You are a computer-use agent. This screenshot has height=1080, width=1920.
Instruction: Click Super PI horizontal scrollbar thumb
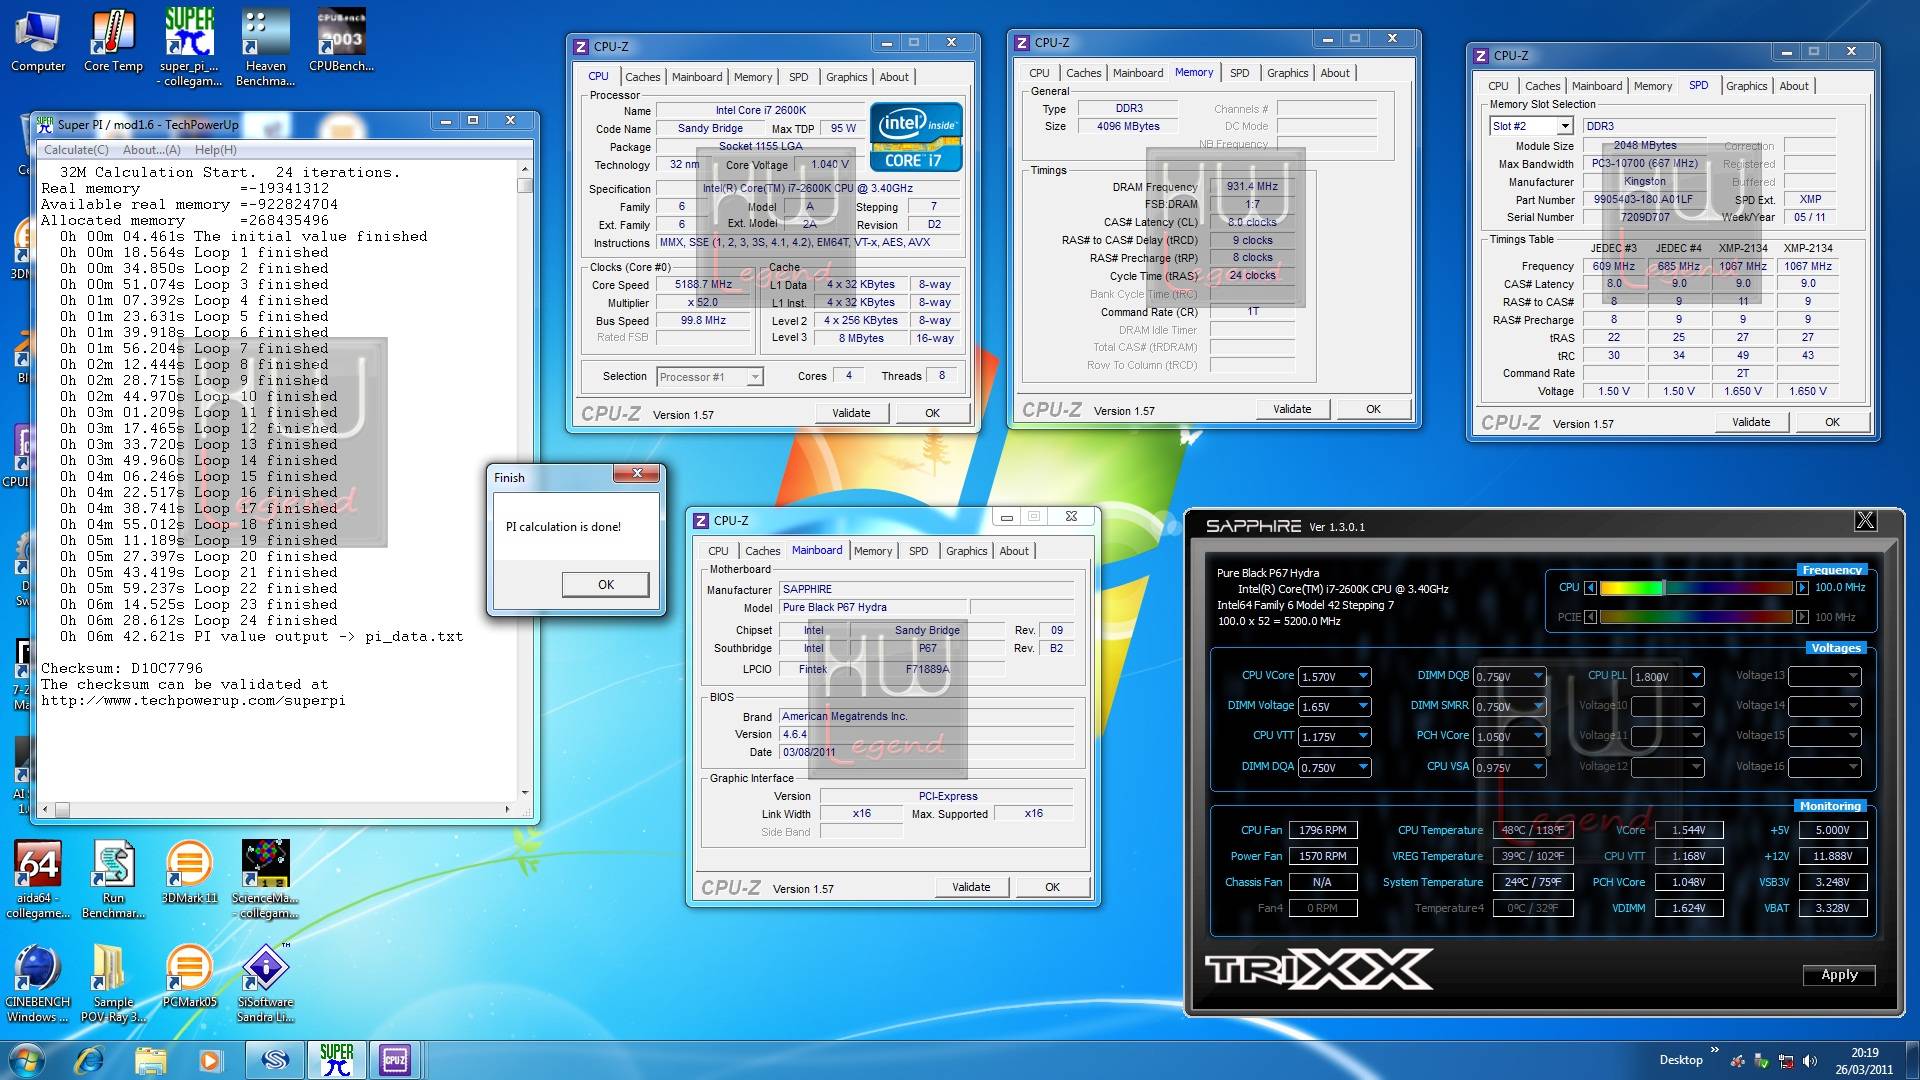point(62,809)
